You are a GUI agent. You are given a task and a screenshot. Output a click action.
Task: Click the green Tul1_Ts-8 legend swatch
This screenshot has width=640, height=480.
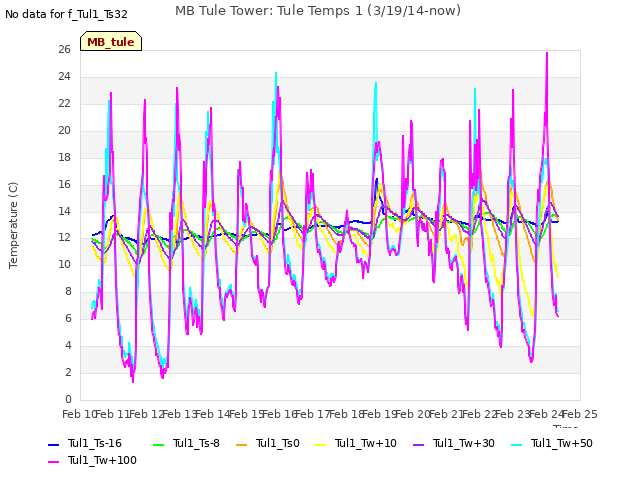pos(158,444)
